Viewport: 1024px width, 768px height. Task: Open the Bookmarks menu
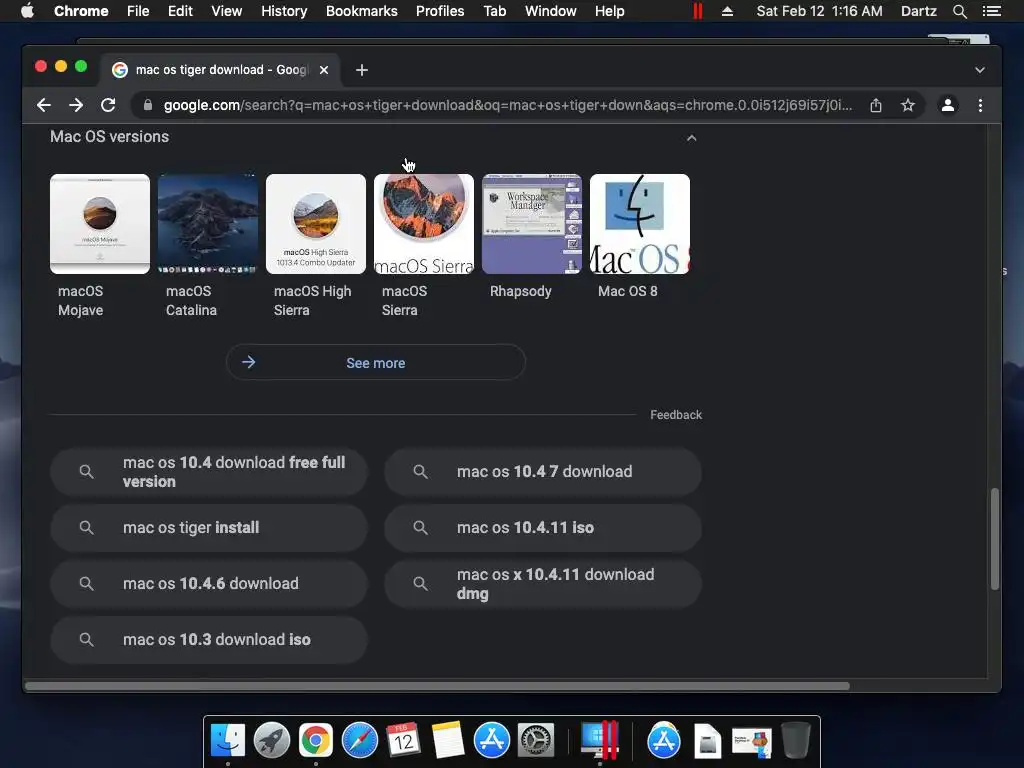click(x=362, y=11)
